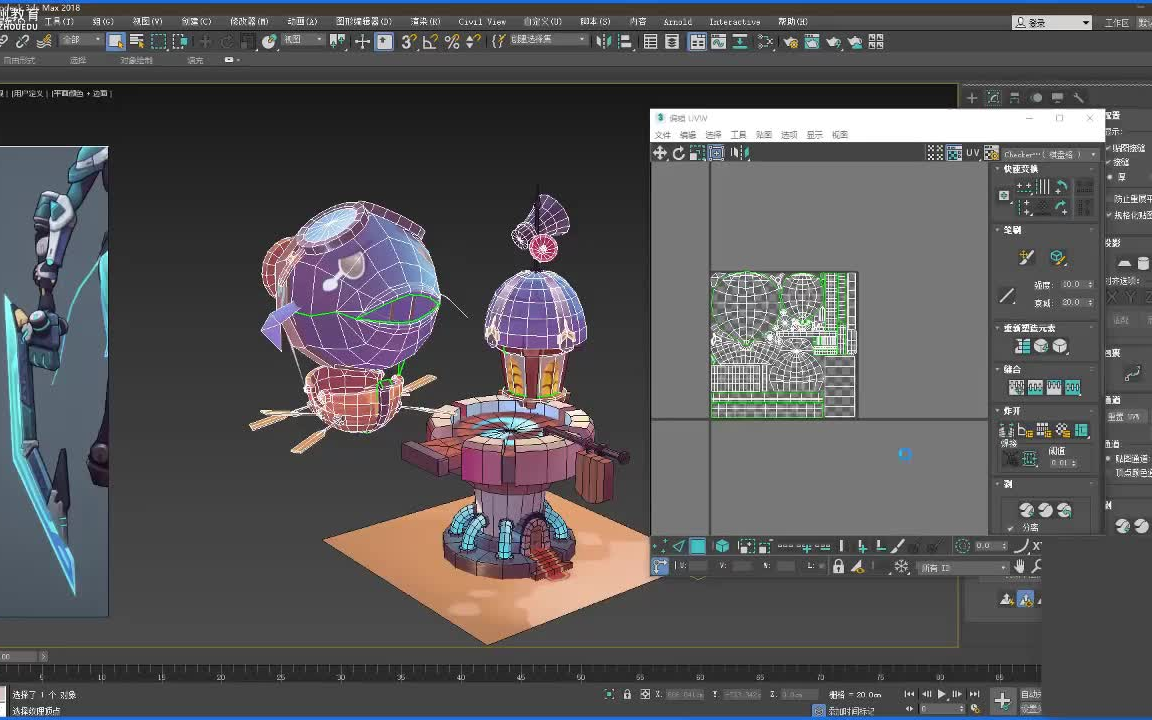Select the Rotate tool in UVW editor
The width and height of the screenshot is (1152, 720).
pyautogui.click(x=679, y=153)
